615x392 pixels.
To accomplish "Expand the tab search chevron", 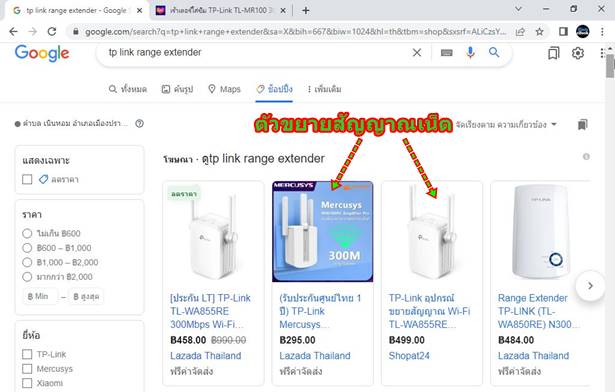I will point(518,9).
